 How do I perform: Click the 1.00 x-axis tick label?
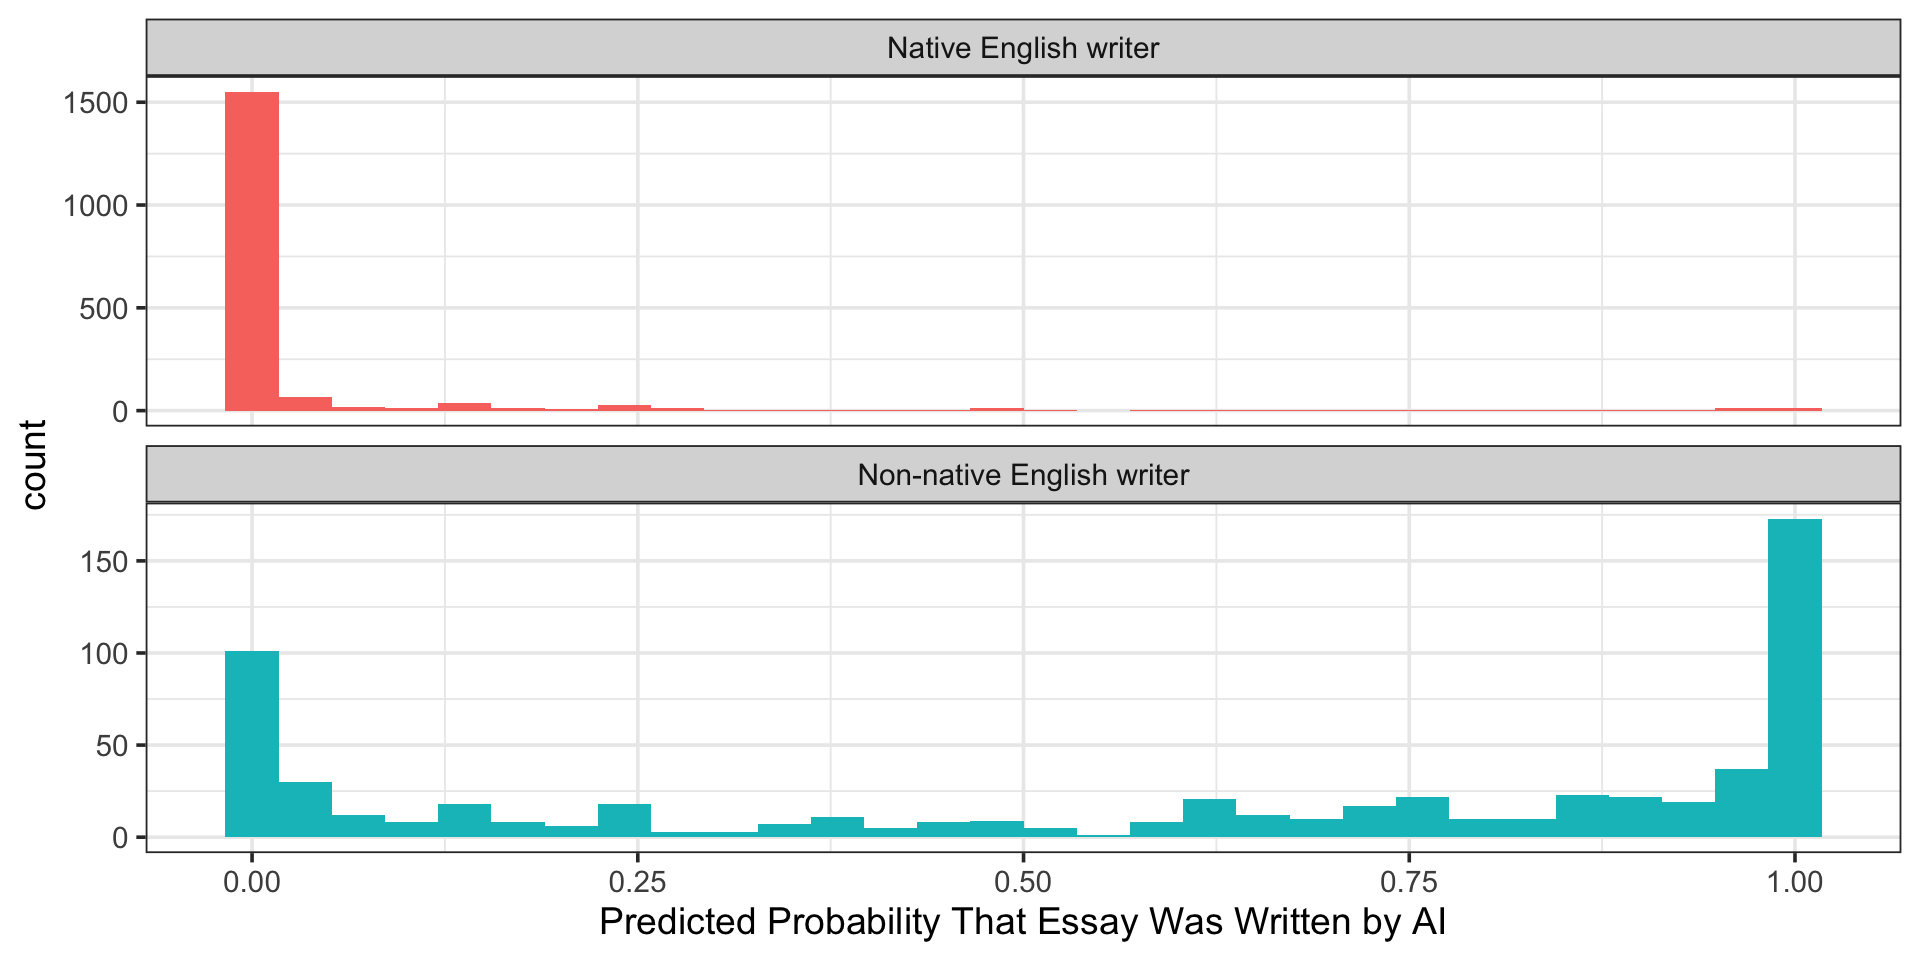point(1795,882)
